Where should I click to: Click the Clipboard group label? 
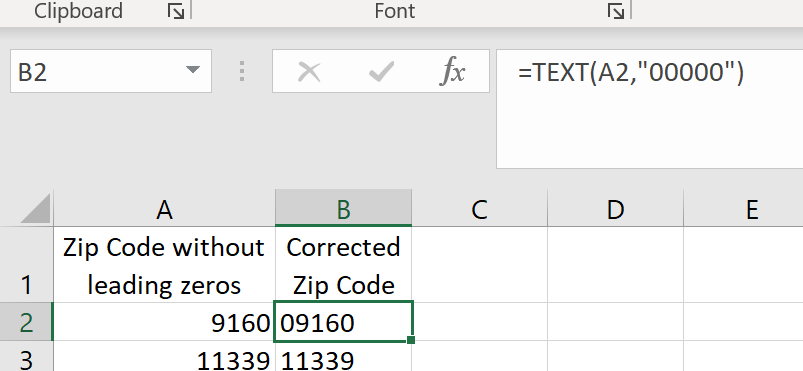click(x=78, y=11)
